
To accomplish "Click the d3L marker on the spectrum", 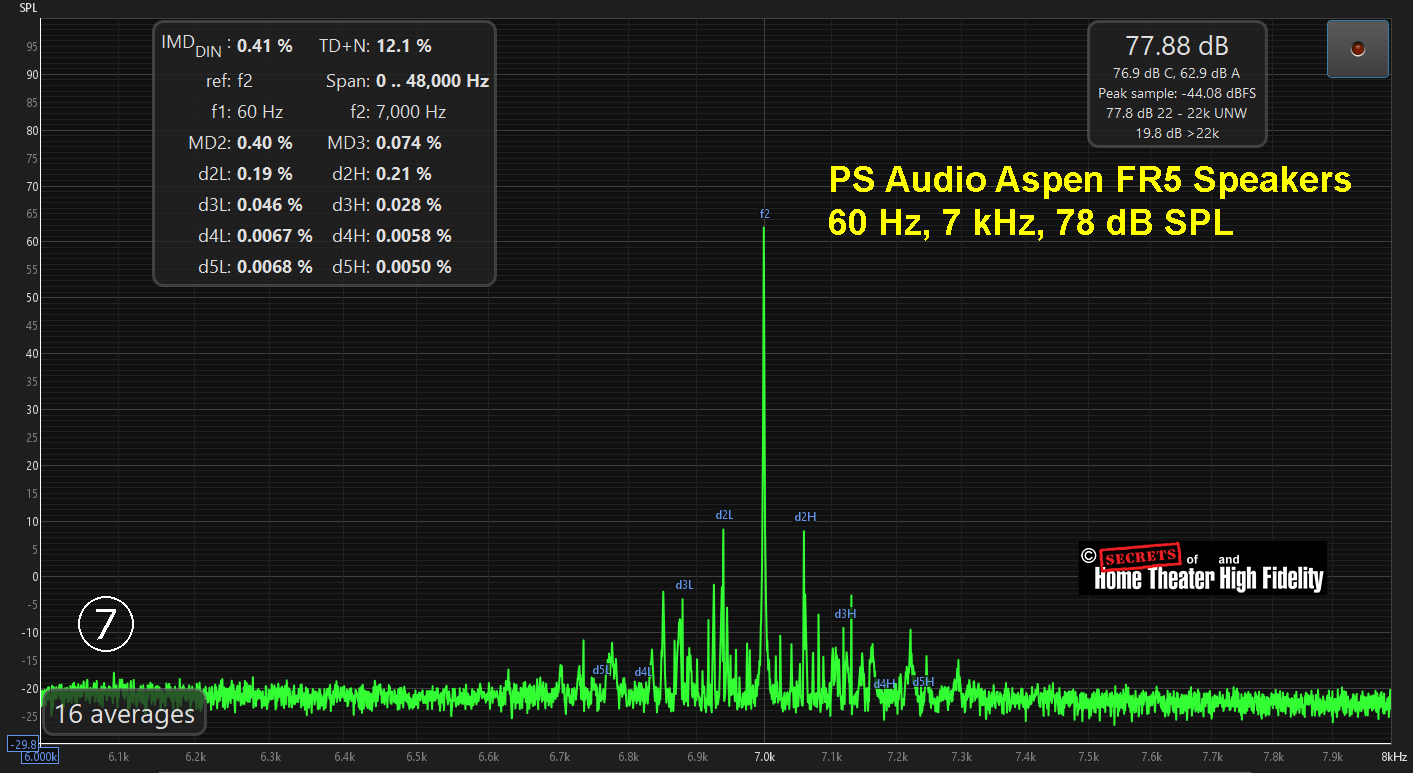I will pos(684,585).
